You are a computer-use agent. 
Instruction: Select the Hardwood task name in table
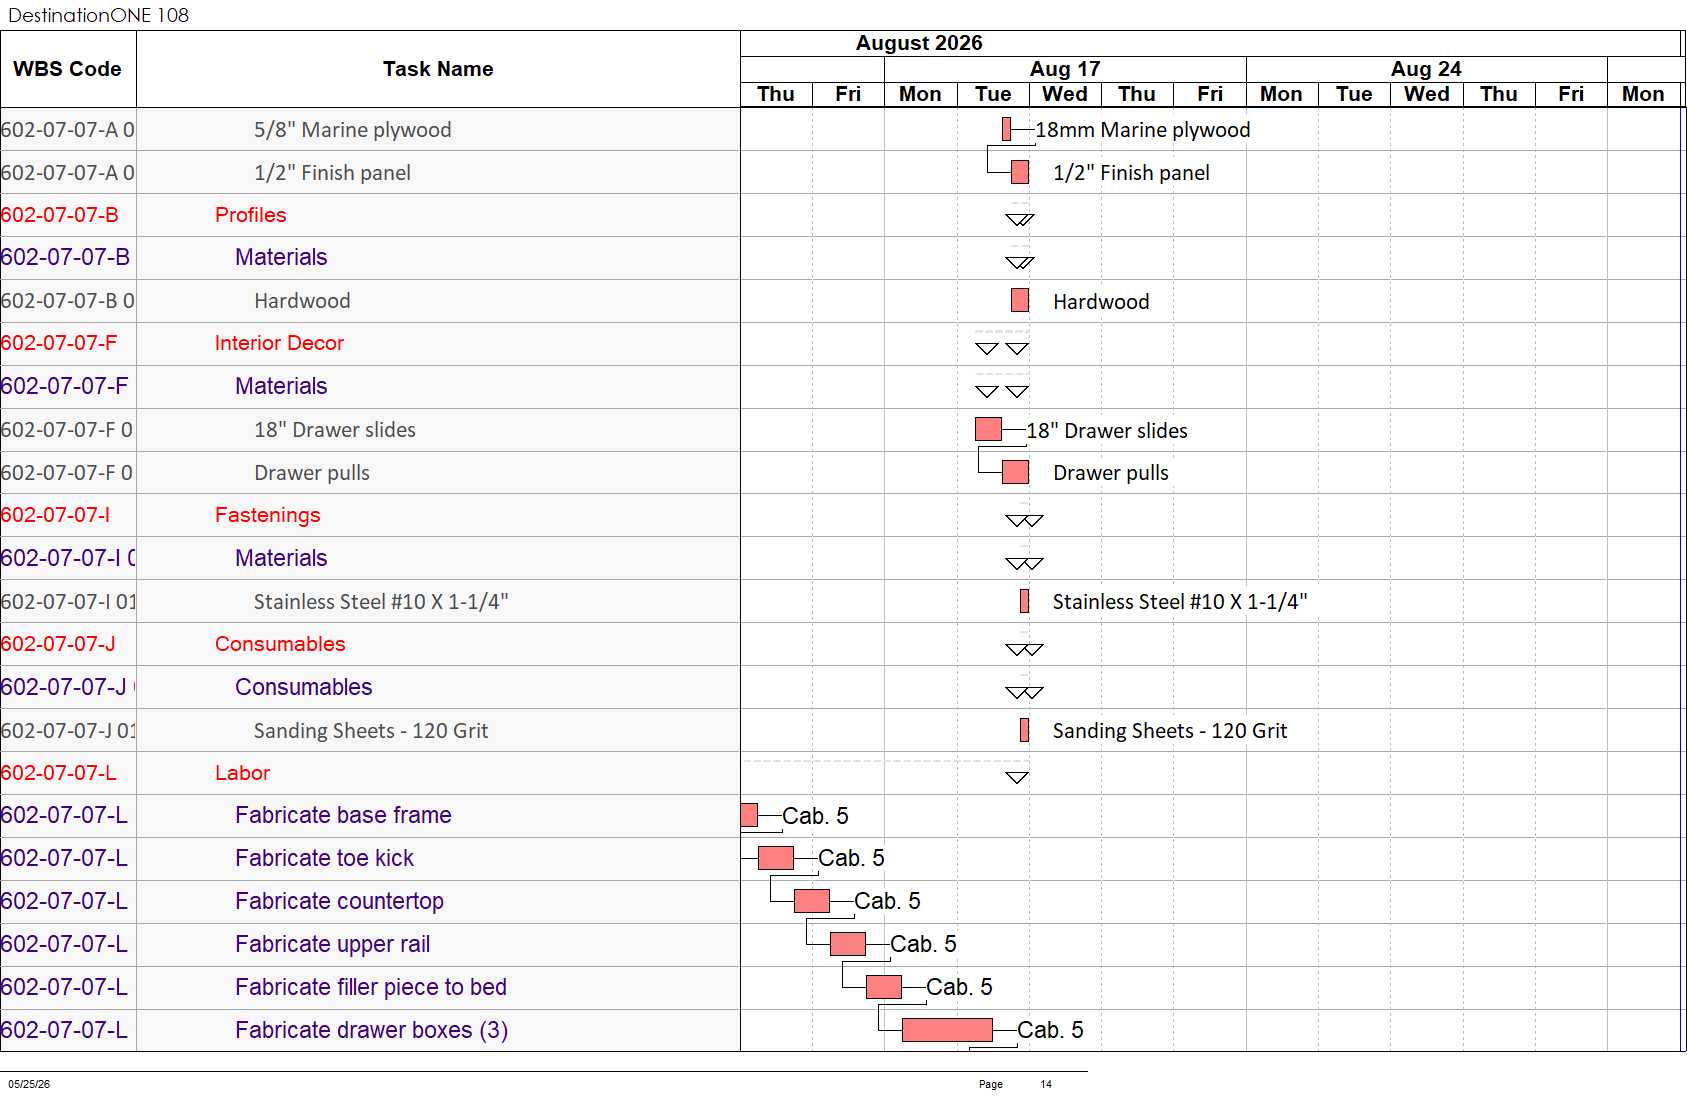302,301
